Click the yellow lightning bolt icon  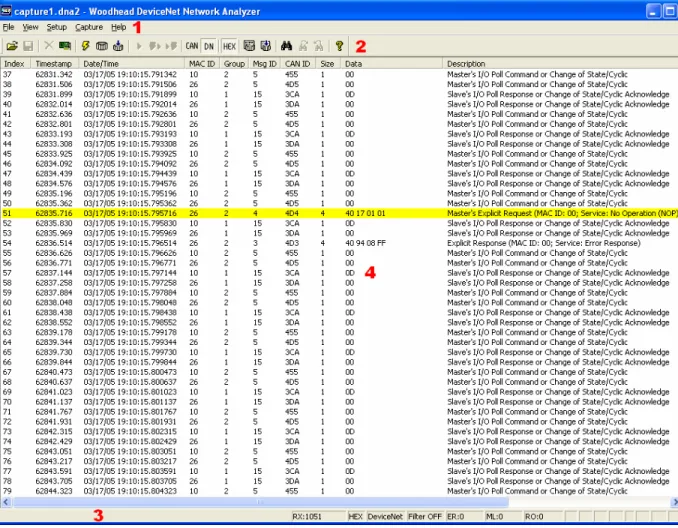coord(86,46)
